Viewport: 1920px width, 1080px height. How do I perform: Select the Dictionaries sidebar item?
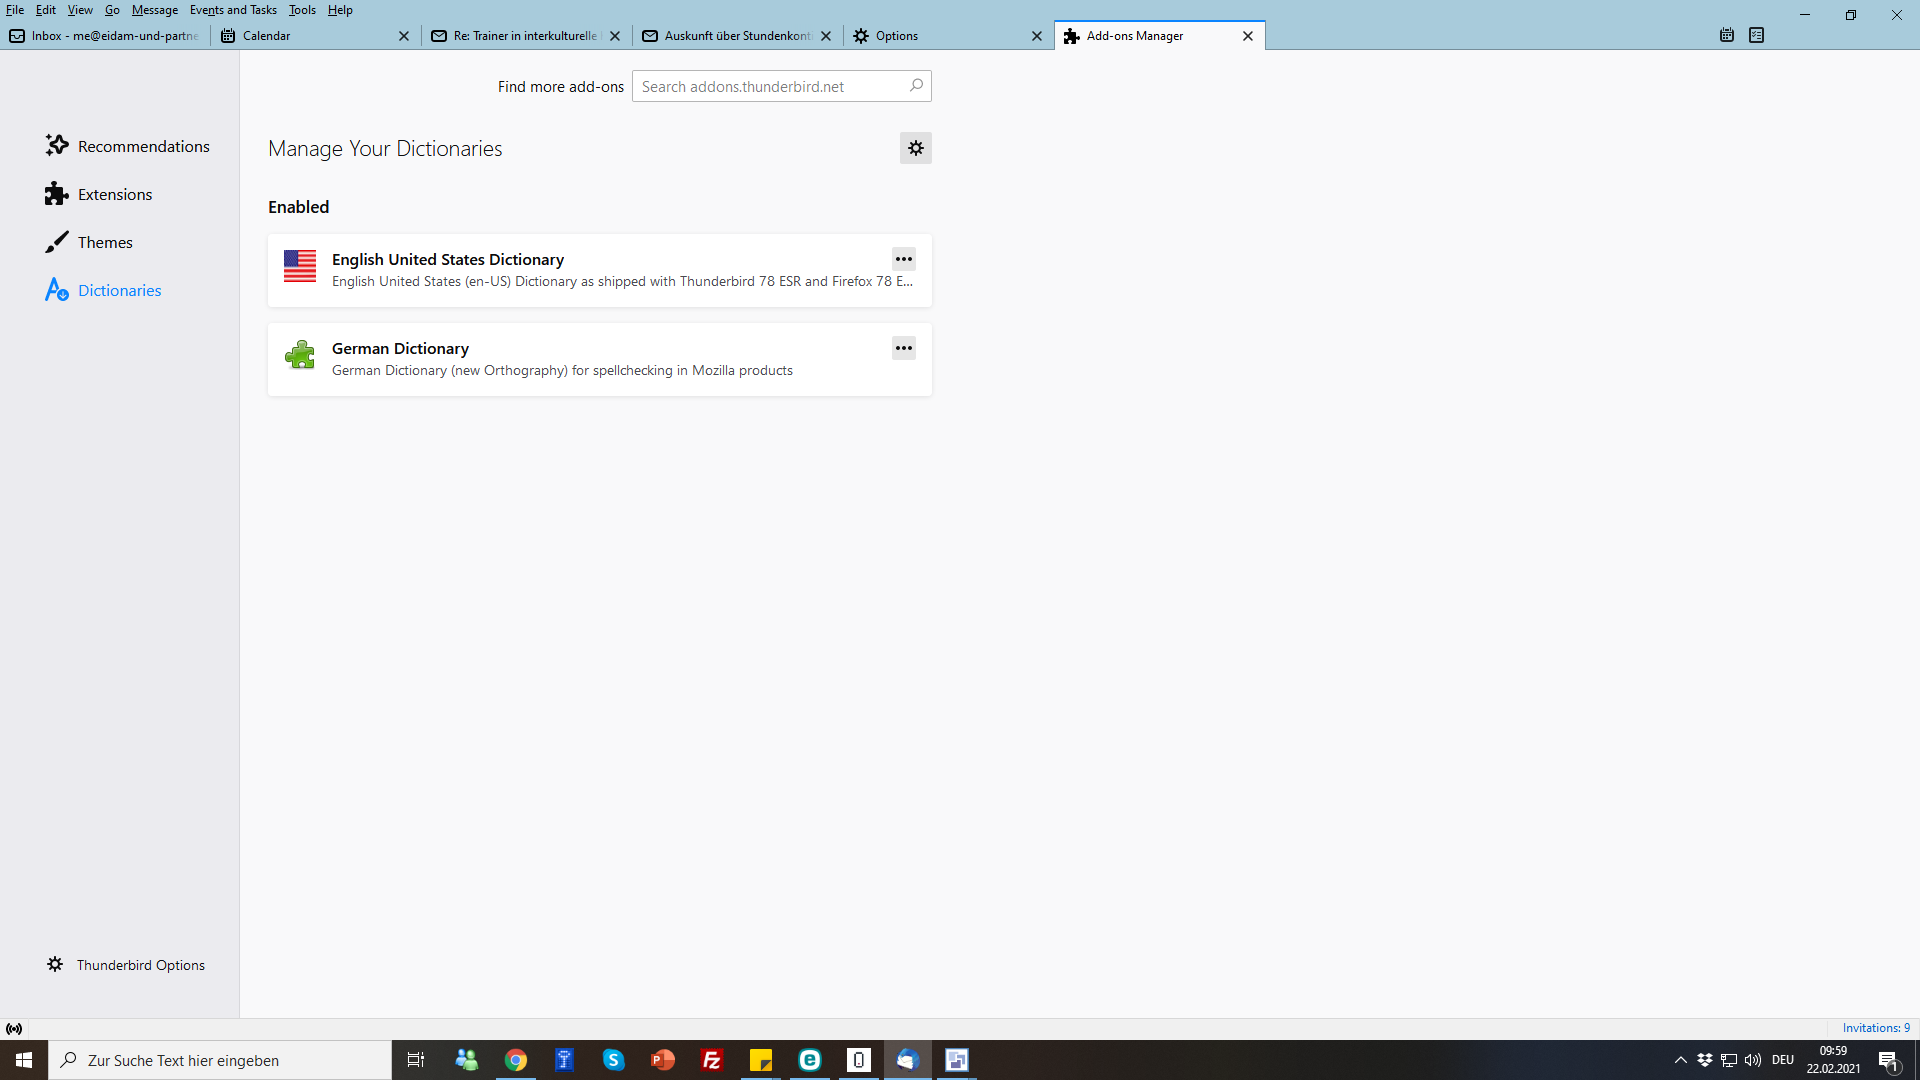tap(103, 290)
